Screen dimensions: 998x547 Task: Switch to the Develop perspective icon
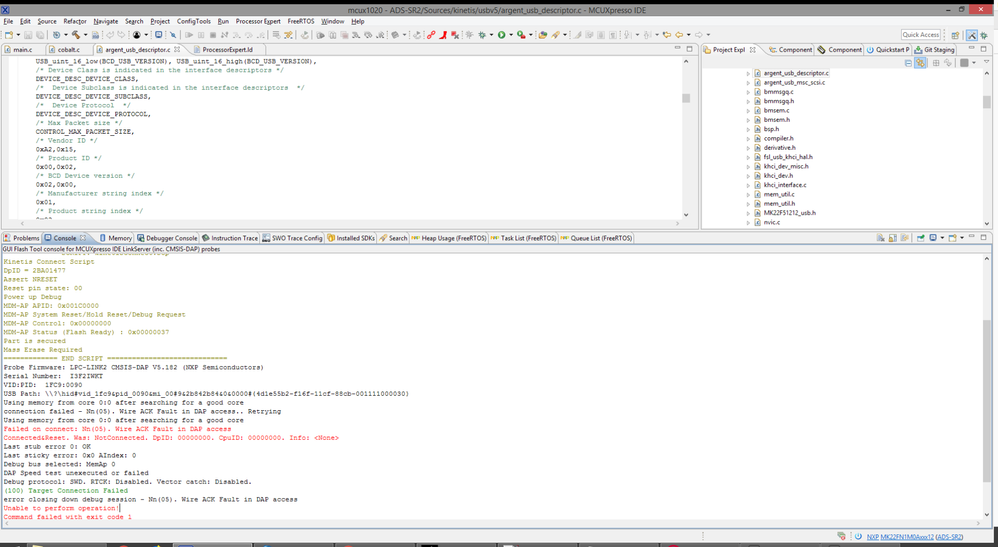pos(972,35)
